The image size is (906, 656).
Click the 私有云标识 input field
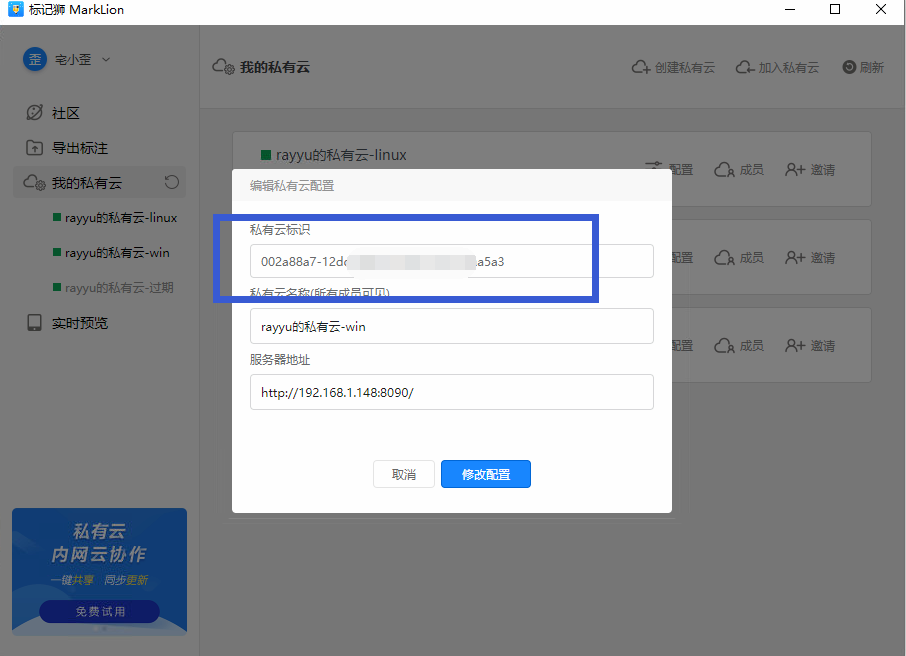pos(452,261)
